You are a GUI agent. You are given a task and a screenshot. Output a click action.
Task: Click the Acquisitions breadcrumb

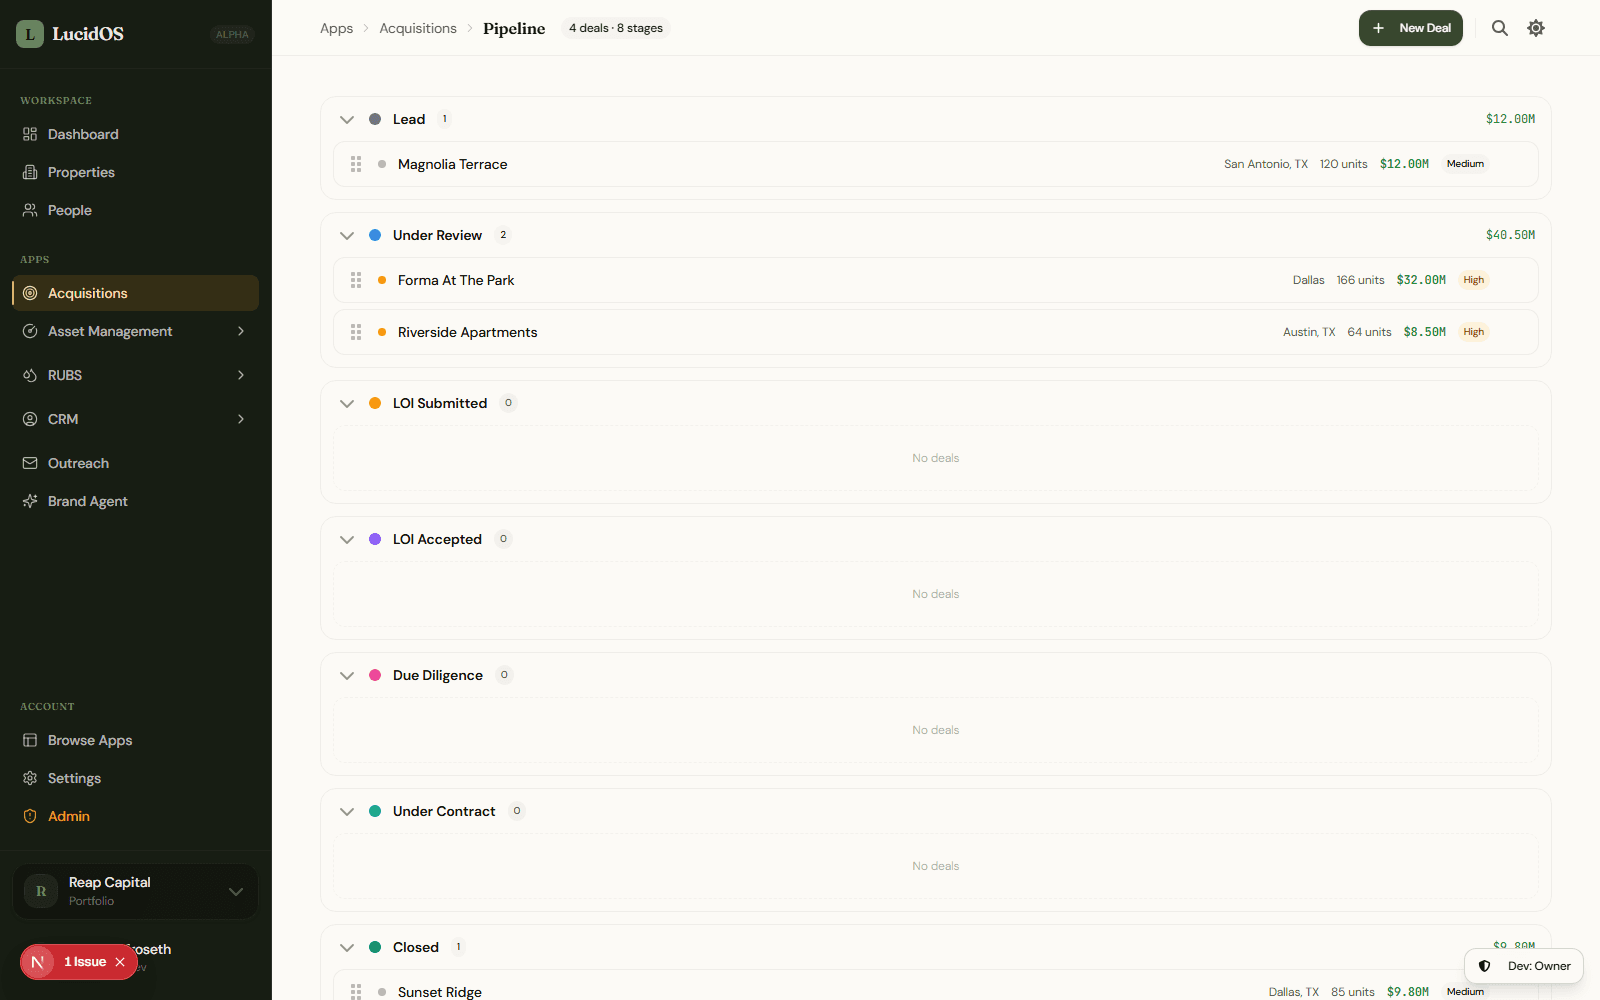click(x=418, y=28)
